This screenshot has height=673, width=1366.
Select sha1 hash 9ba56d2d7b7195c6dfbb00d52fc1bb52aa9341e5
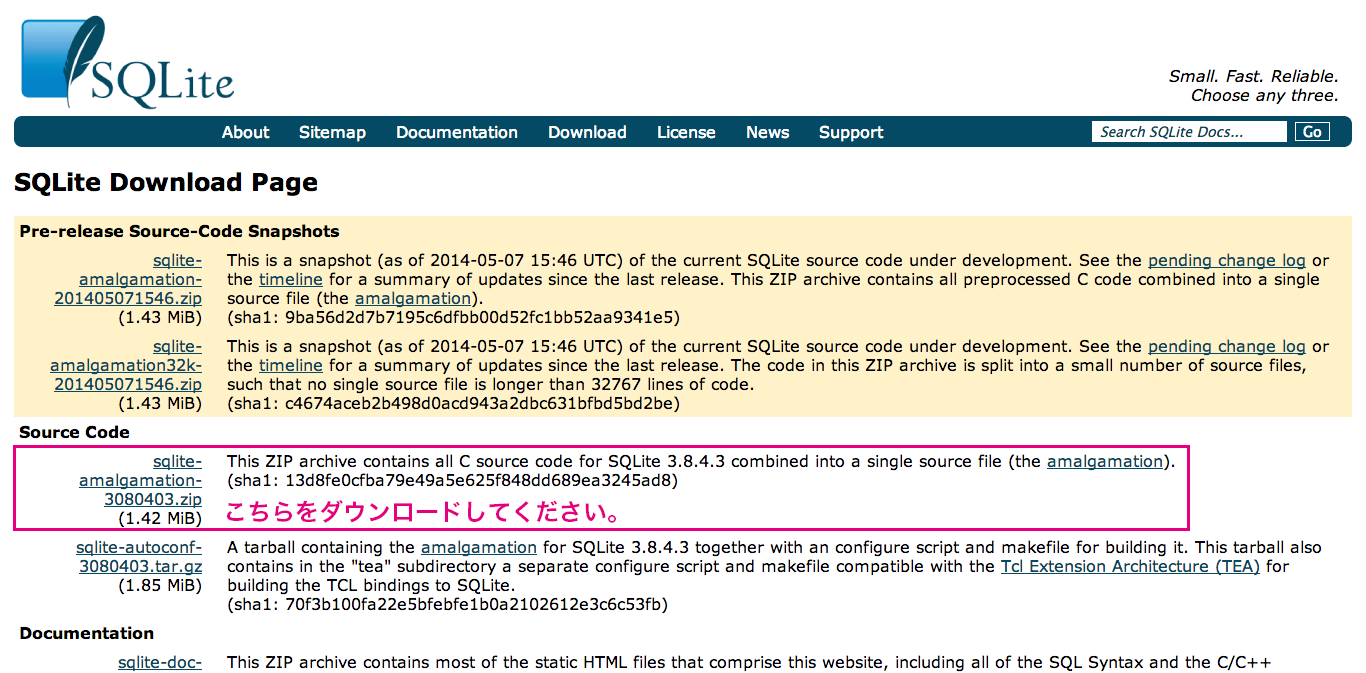point(479,318)
